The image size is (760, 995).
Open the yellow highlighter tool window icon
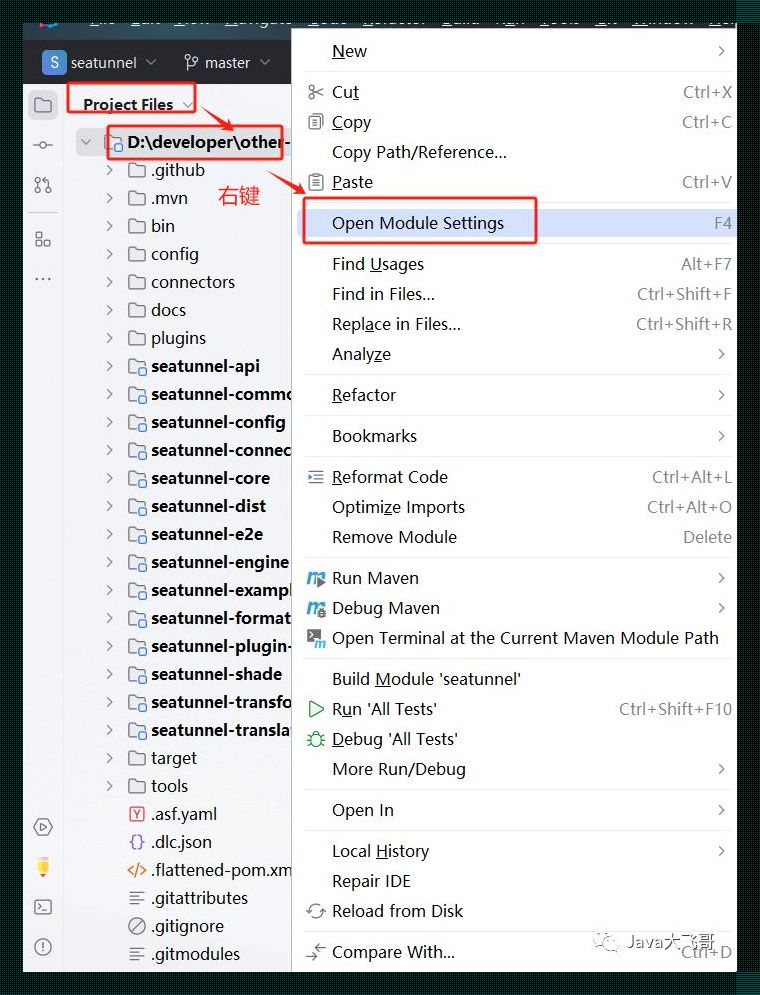(x=43, y=867)
